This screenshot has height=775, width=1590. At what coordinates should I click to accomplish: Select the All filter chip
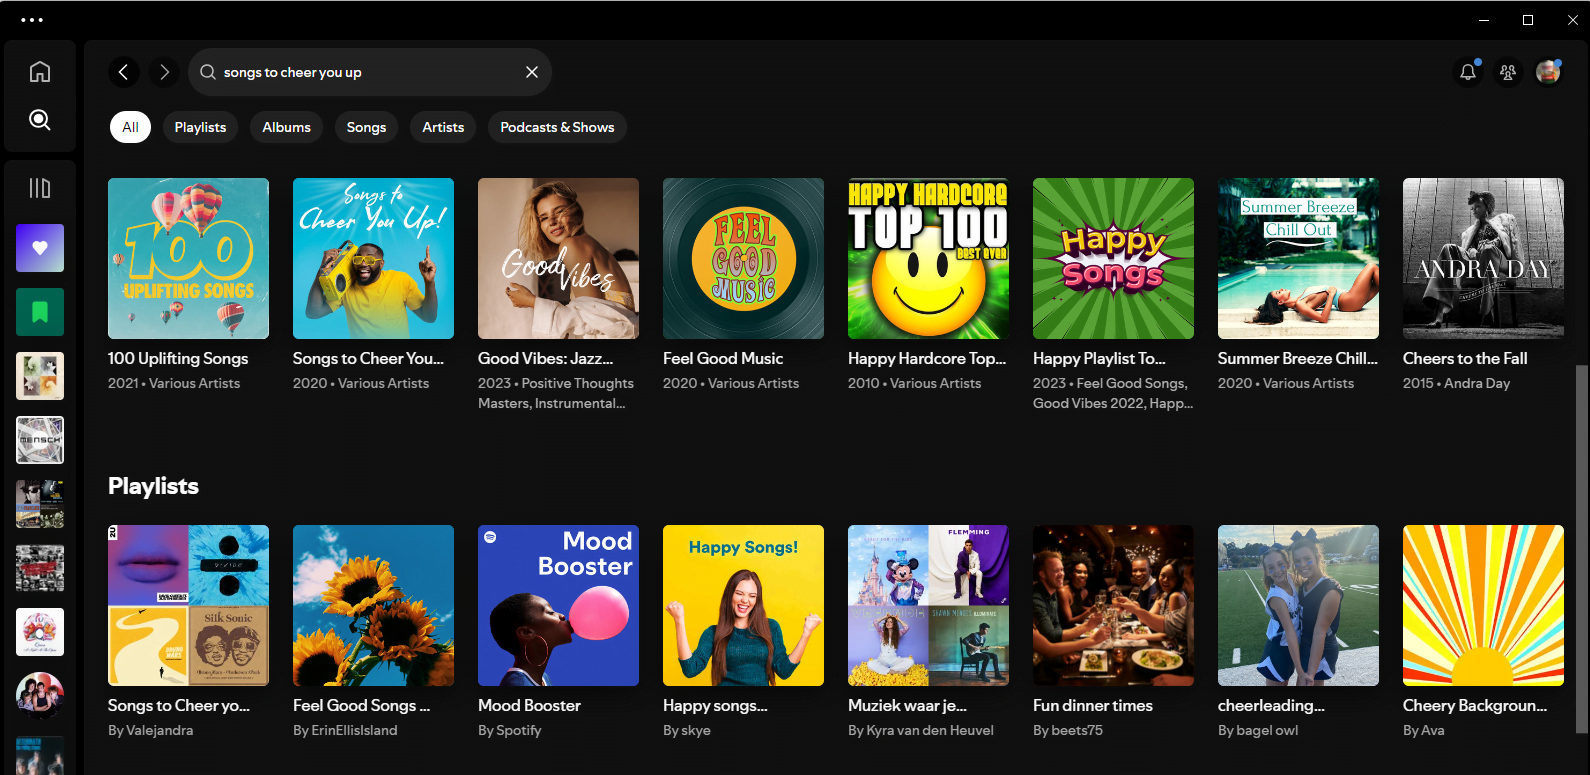tap(130, 127)
